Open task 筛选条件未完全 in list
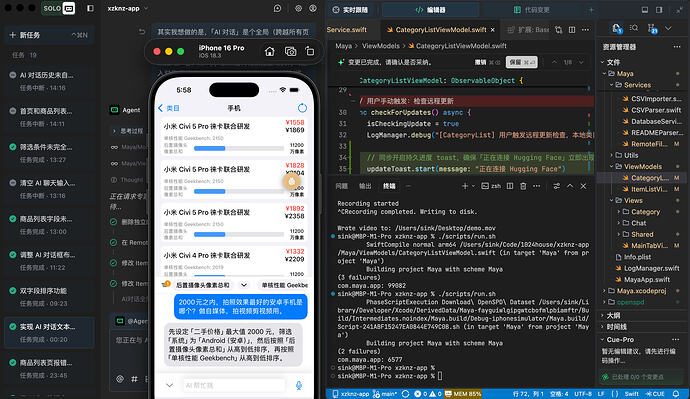 [x=49, y=153]
